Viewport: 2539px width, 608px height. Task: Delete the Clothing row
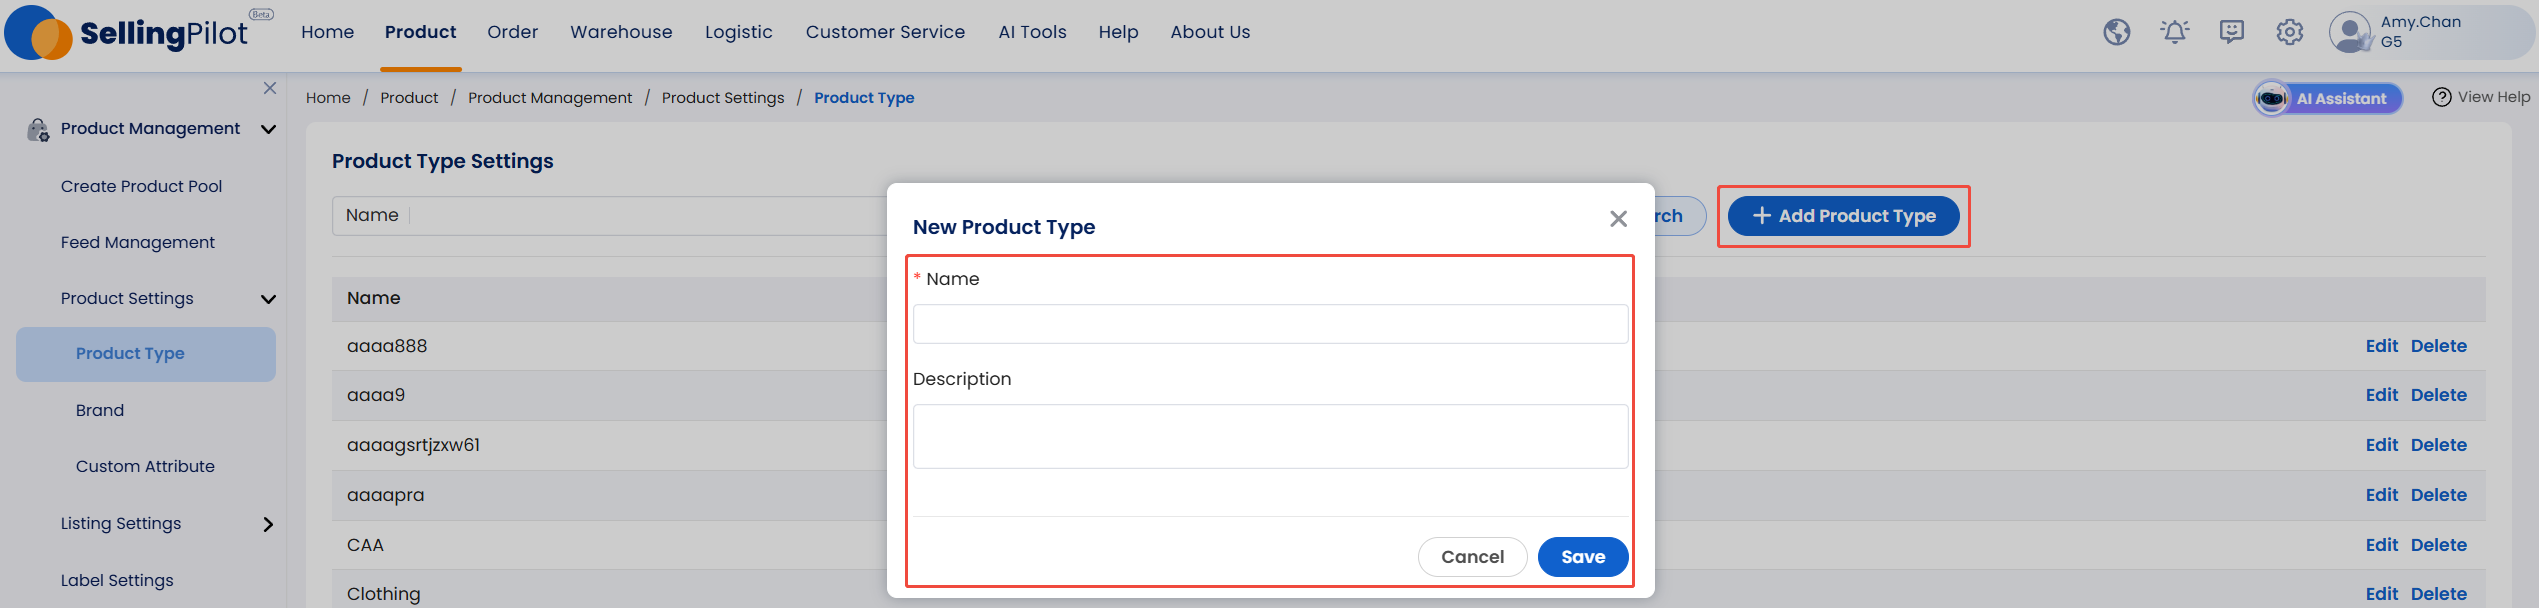2438,594
